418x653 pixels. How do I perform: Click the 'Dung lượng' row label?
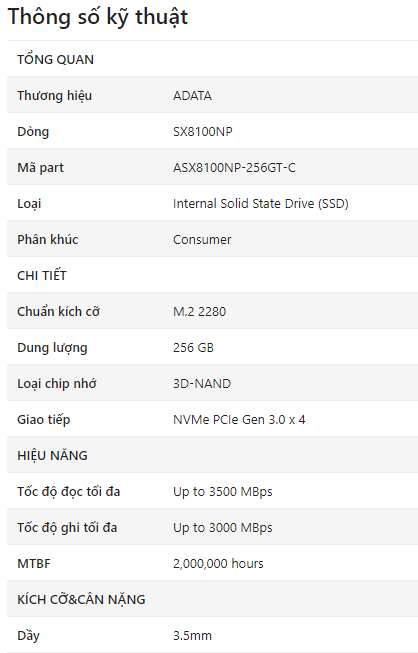coord(52,348)
